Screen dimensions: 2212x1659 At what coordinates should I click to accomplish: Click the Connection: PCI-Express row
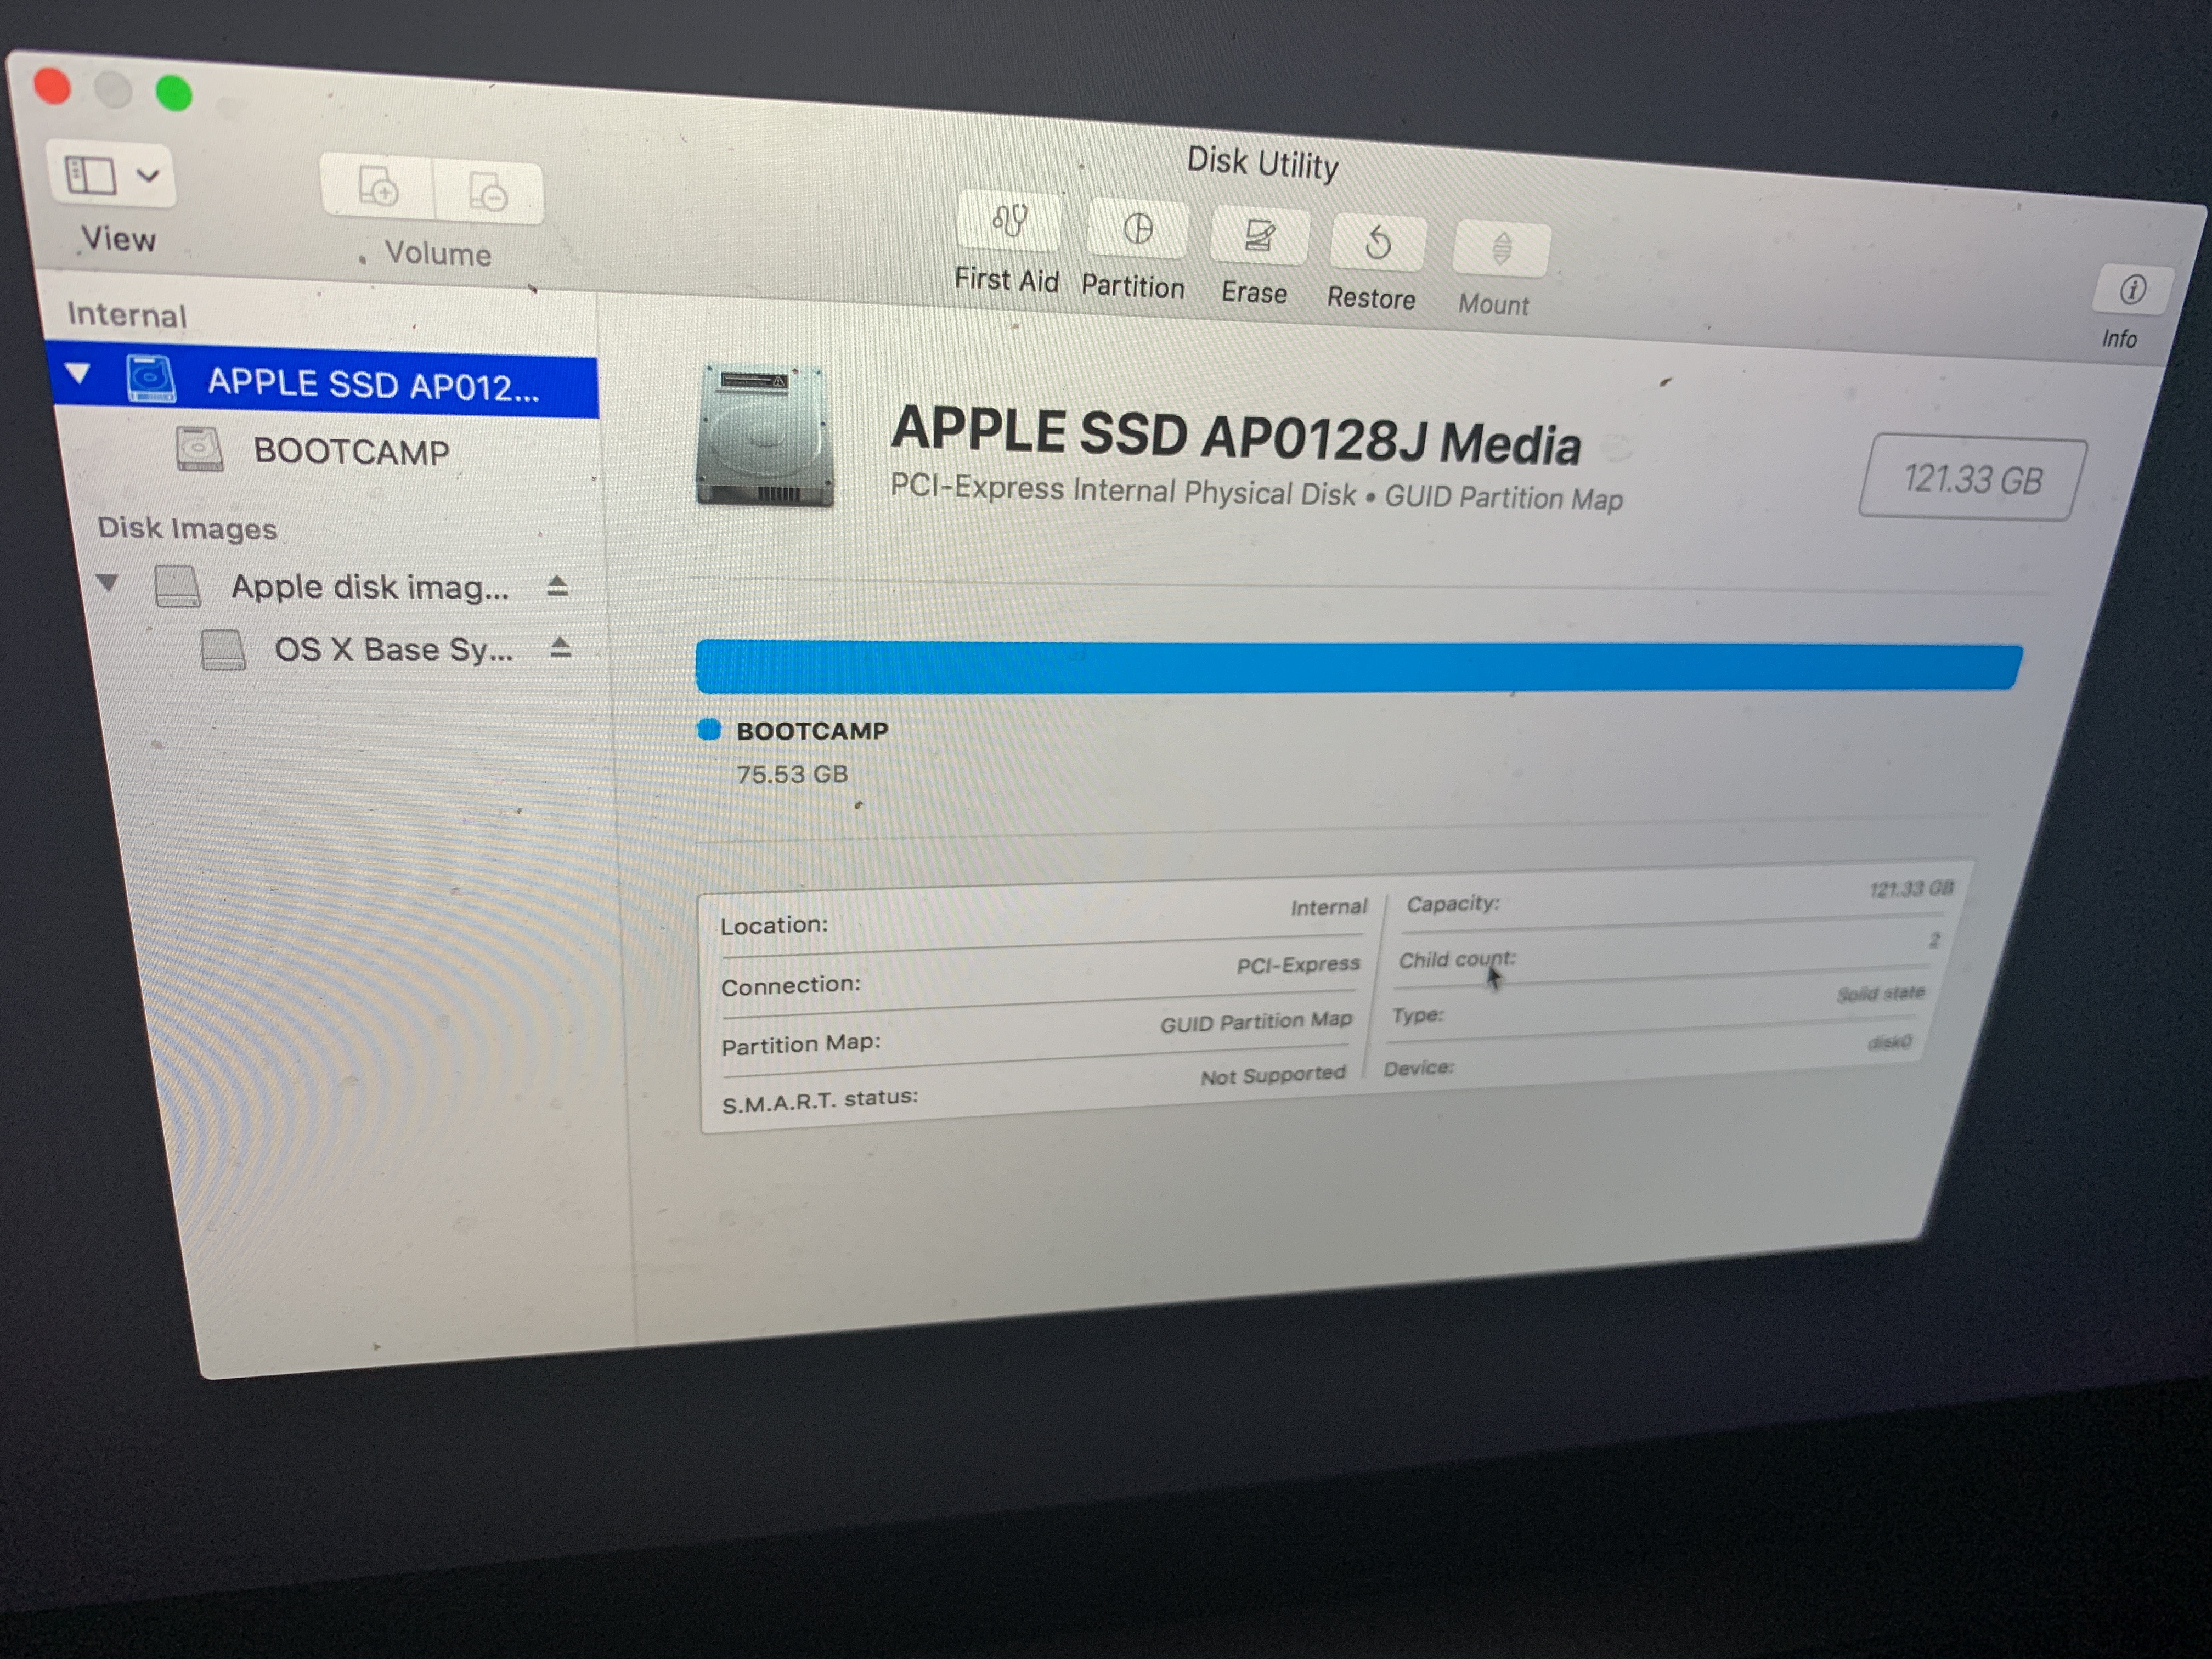click(x=1040, y=974)
